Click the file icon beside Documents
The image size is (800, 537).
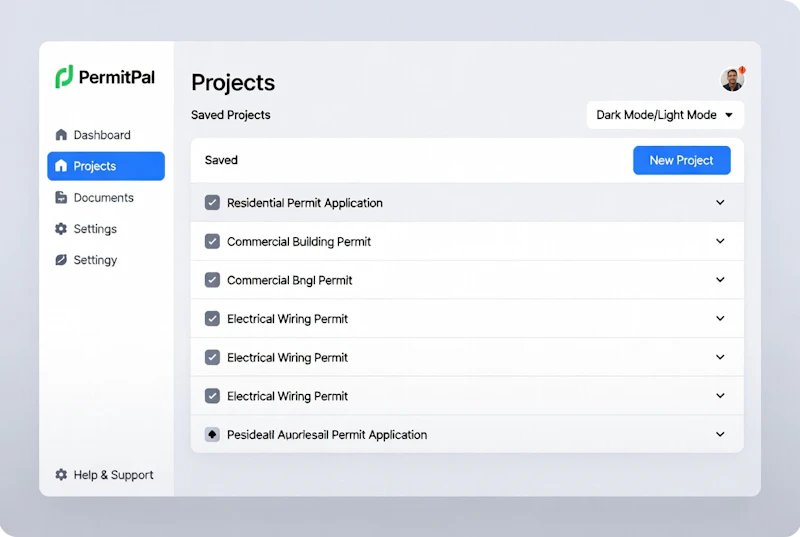tap(61, 197)
